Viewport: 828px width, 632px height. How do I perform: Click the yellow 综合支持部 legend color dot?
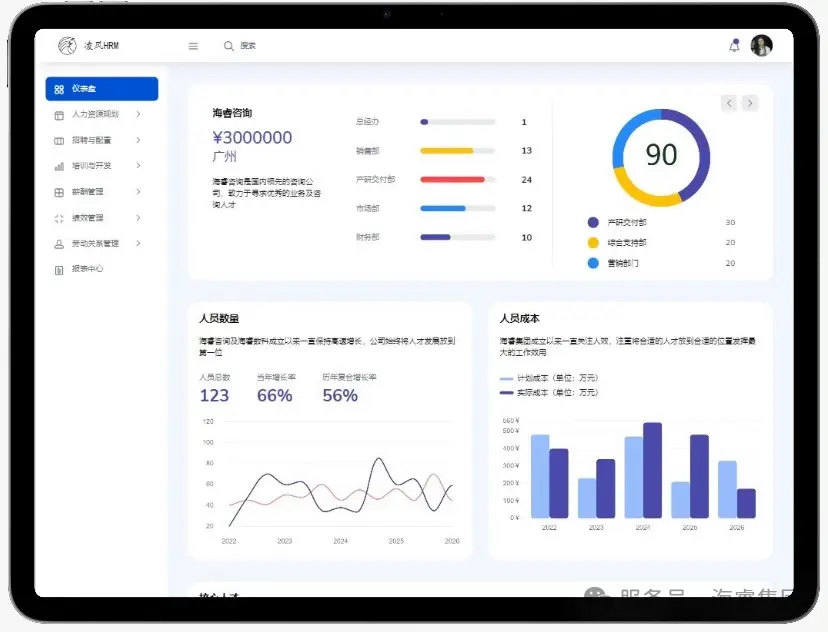pyautogui.click(x=593, y=242)
